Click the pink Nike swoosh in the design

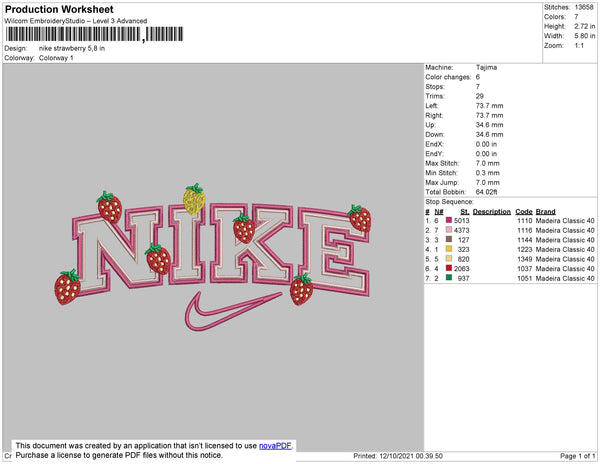point(233,311)
